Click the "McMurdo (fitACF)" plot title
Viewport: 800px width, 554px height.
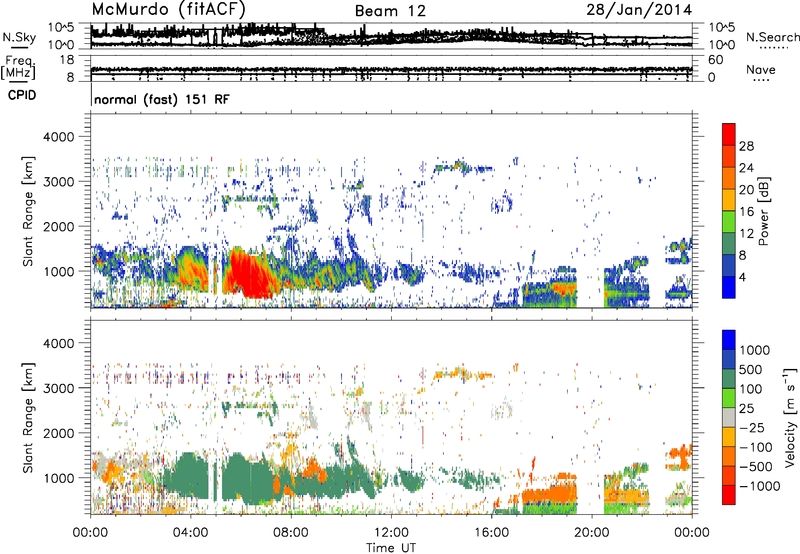[x=168, y=9]
